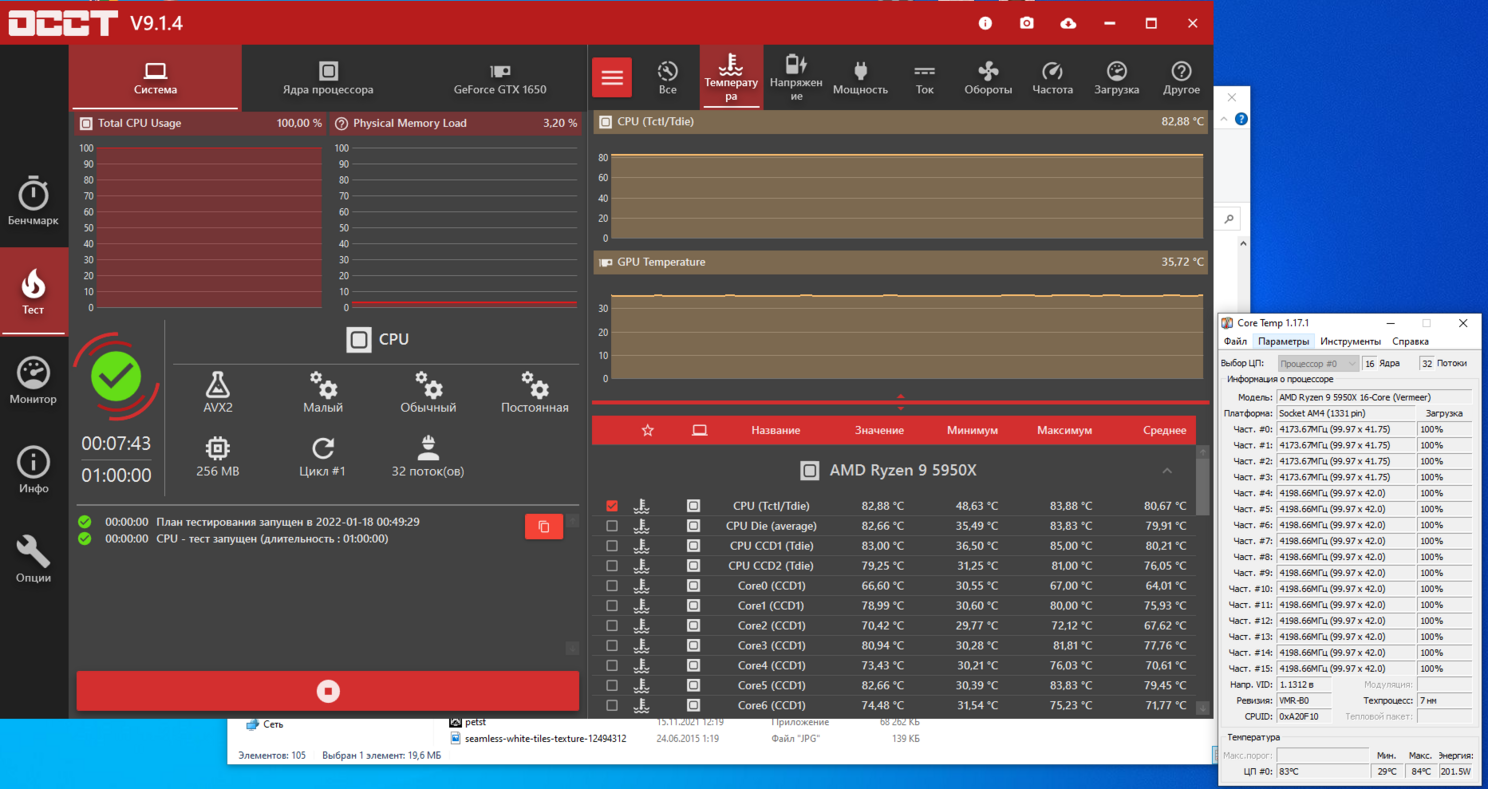This screenshot has width=1488, height=789.
Task: Open the Справка menu in Core Temp
Action: pos(1410,342)
